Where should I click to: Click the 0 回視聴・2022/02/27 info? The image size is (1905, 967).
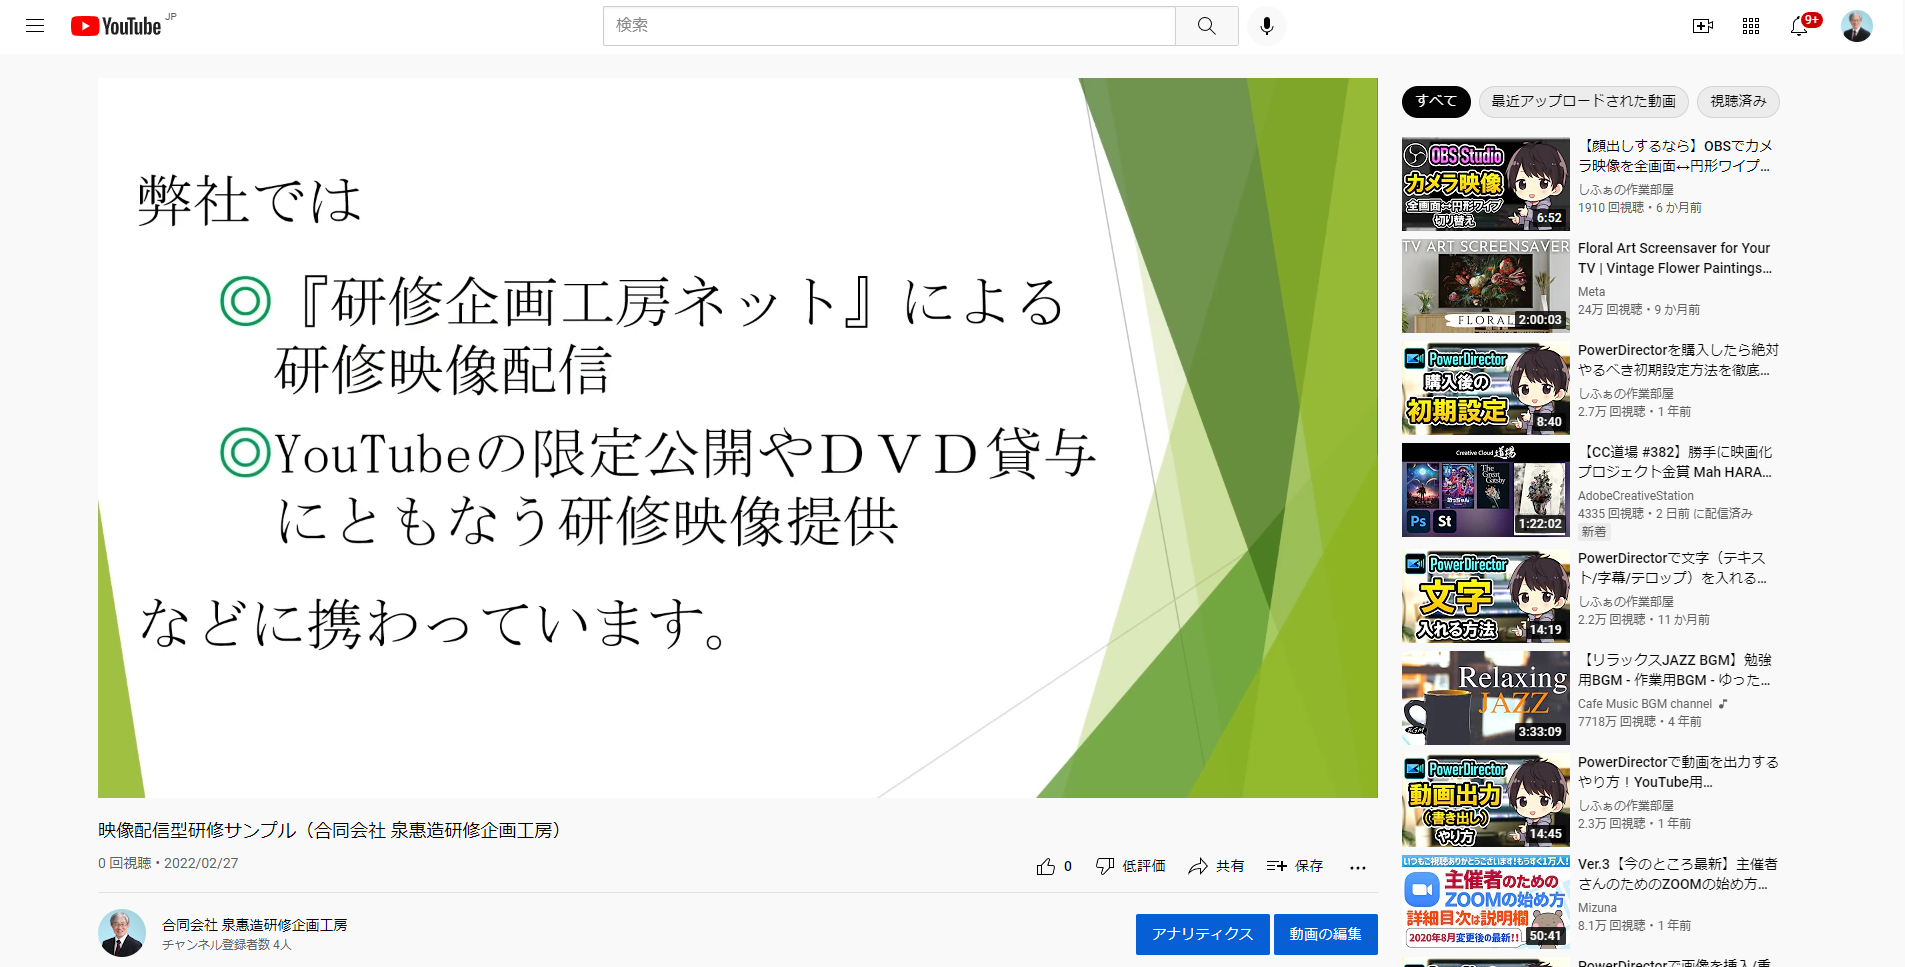click(168, 863)
